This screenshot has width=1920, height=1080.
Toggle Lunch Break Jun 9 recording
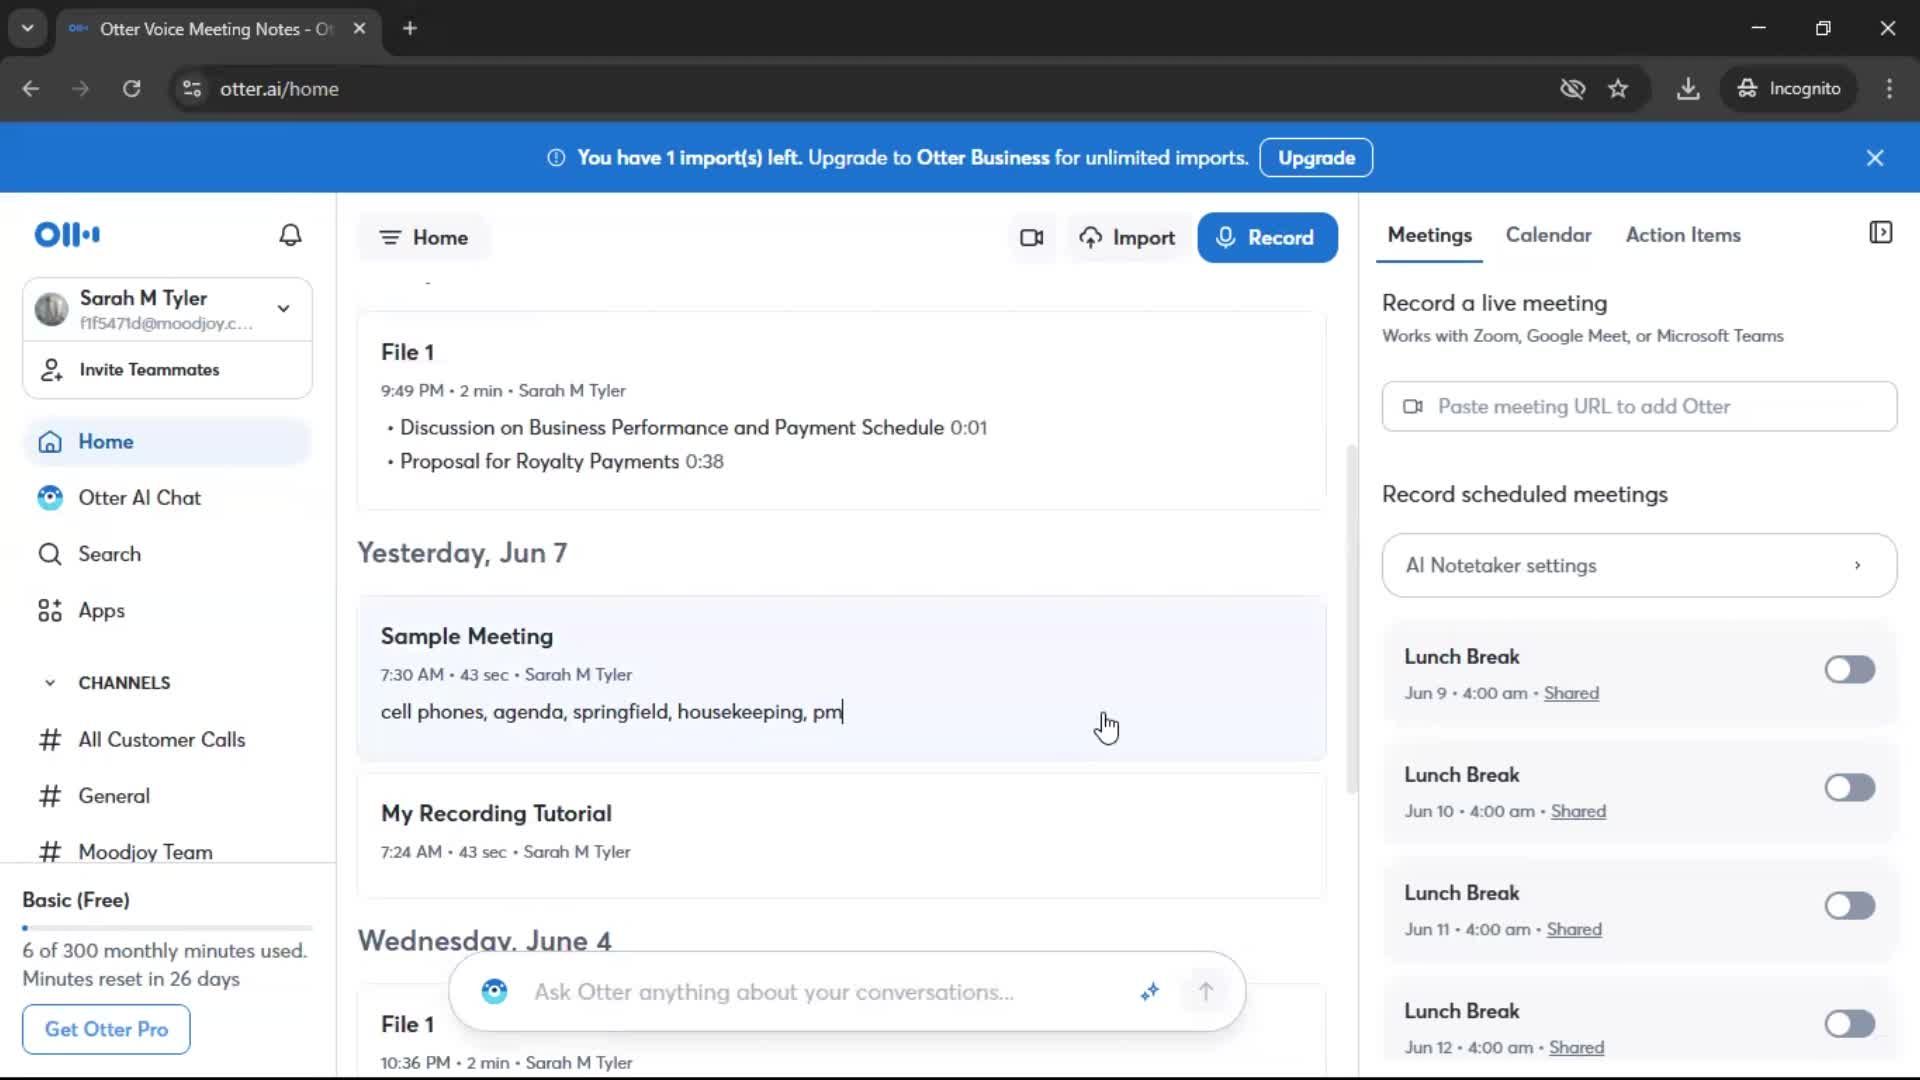pos(1849,670)
